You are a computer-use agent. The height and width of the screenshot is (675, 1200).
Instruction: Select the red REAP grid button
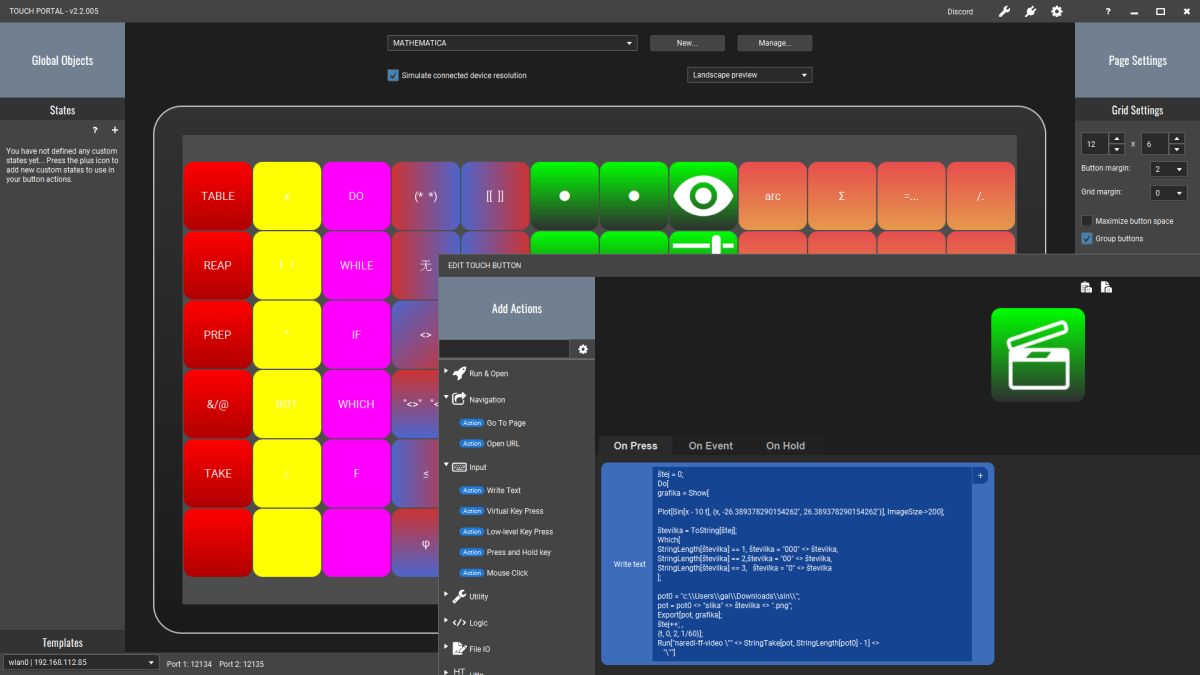(217, 265)
